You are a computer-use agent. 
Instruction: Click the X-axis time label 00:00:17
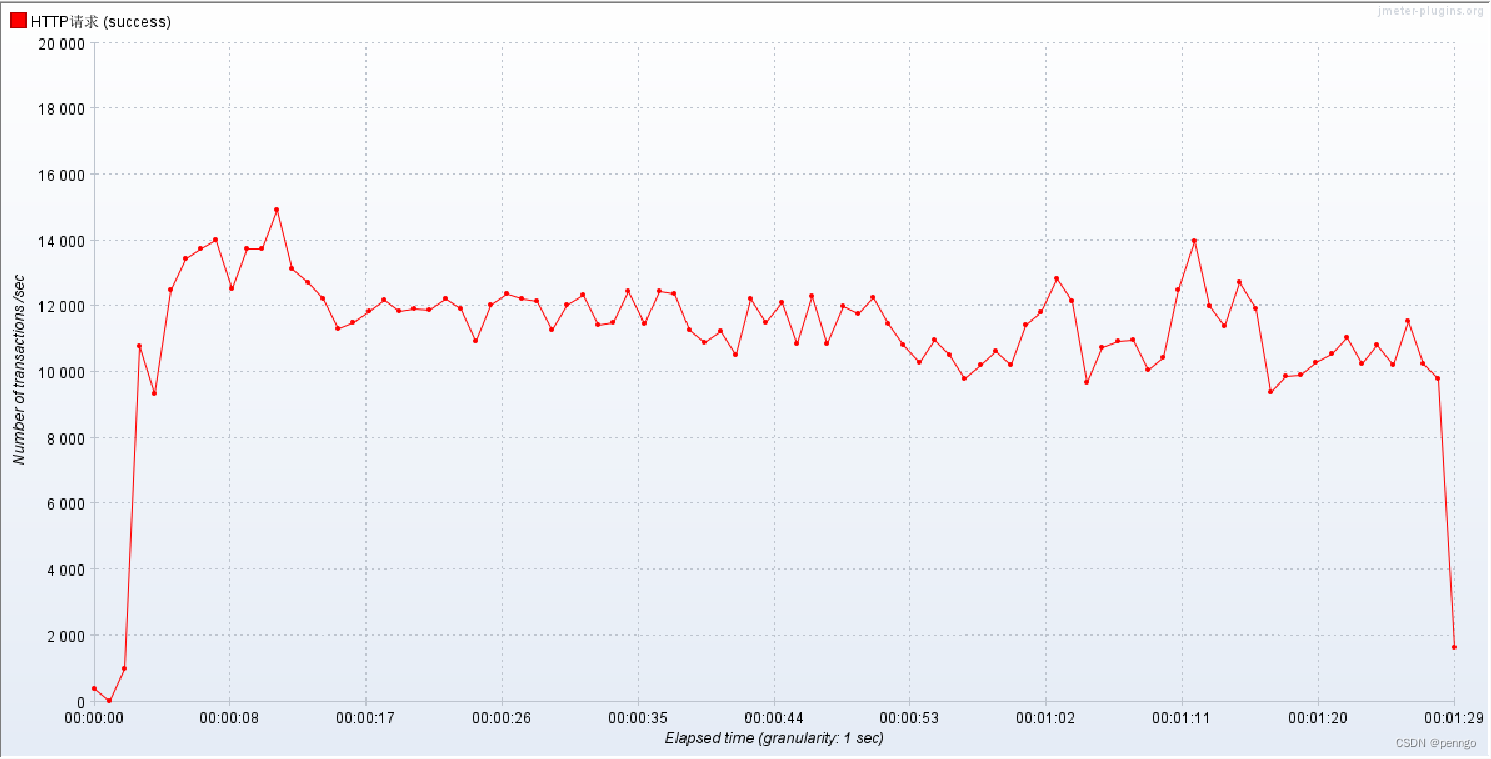click(366, 717)
